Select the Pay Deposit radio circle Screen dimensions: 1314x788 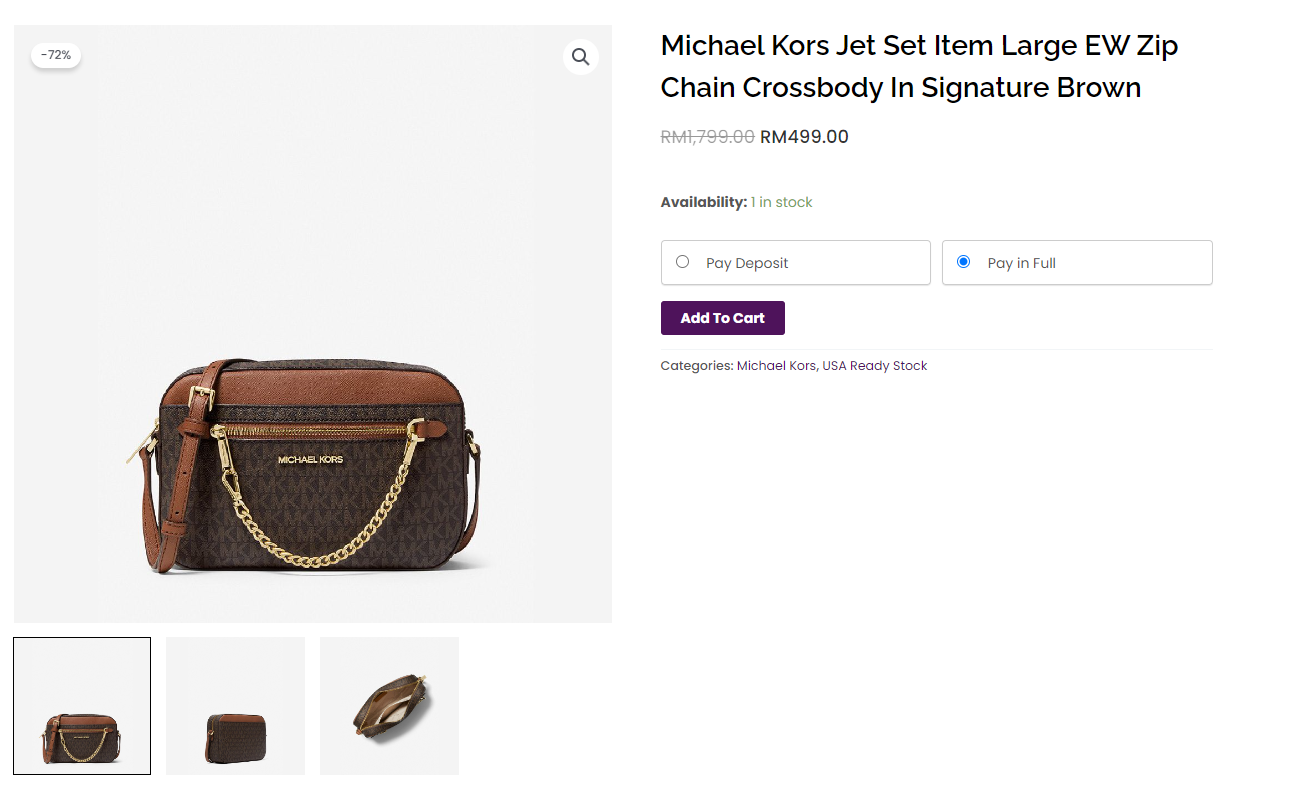coord(683,262)
